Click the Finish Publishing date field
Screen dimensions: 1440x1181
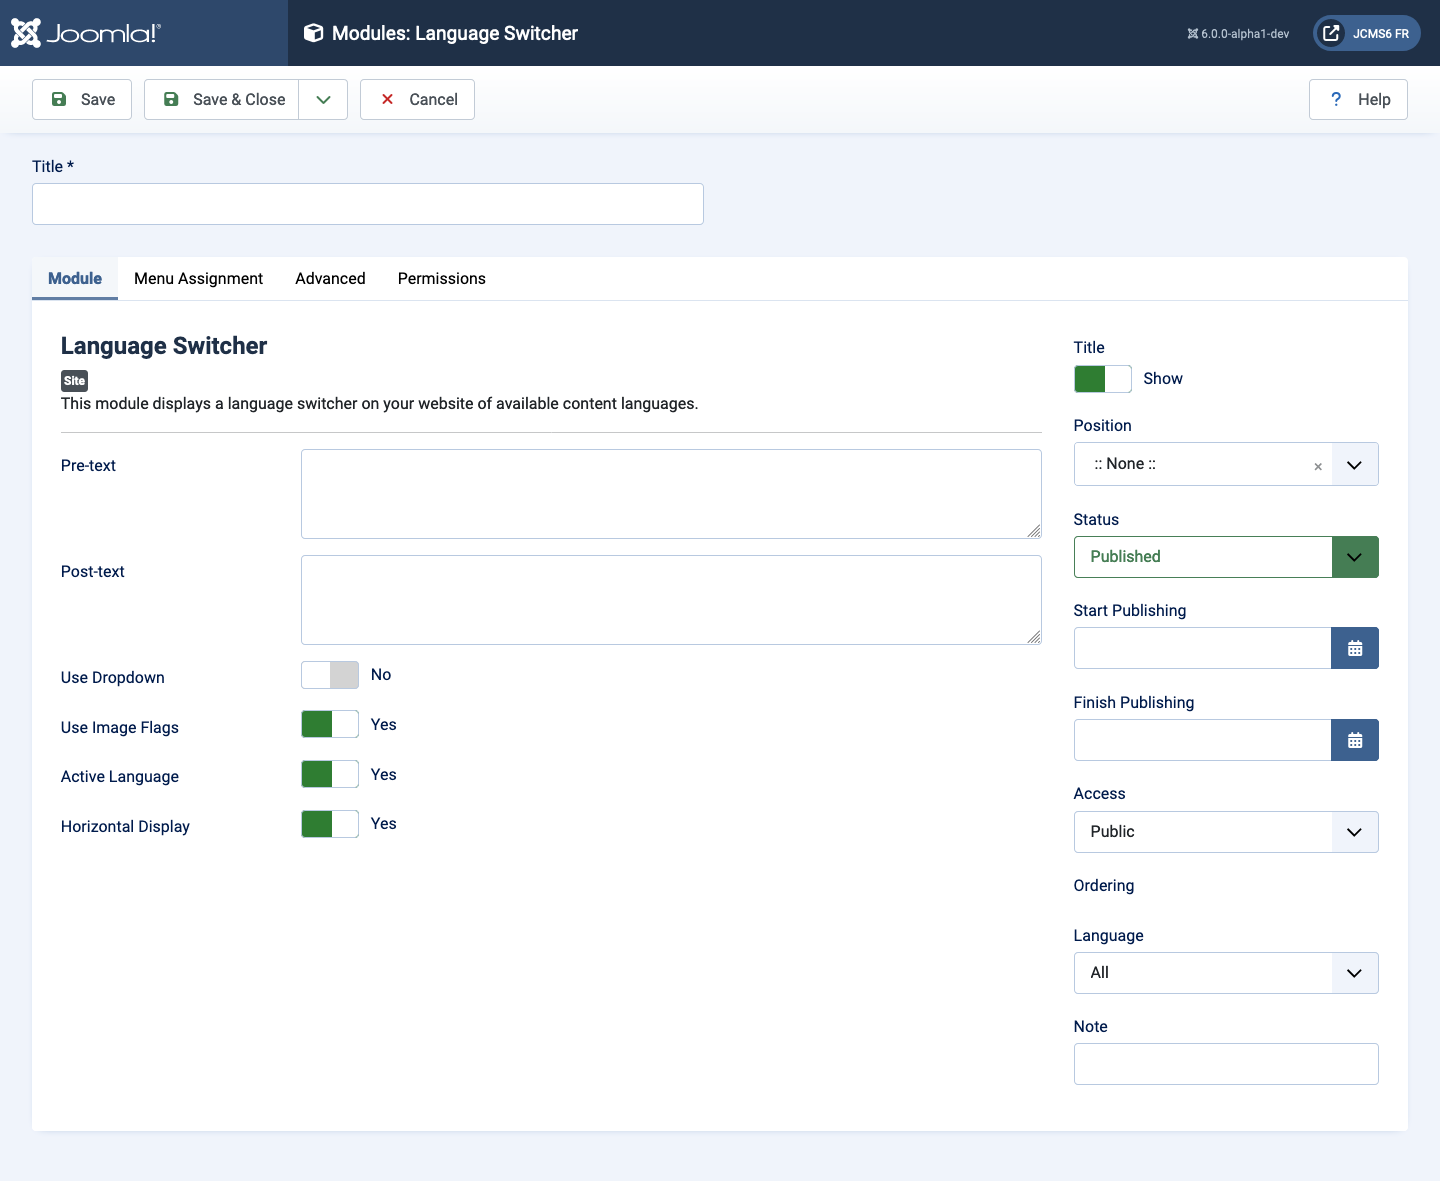(1203, 740)
